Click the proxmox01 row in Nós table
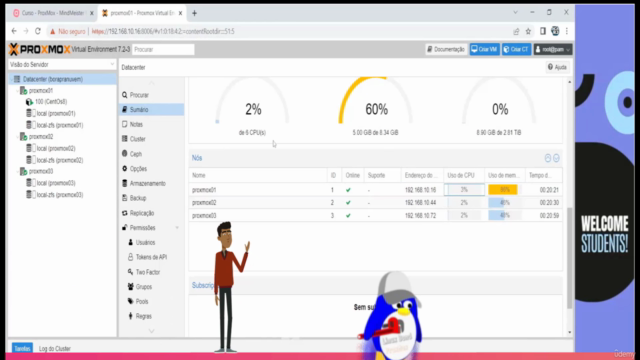Screen dimensions: 640x360 coord(376,190)
